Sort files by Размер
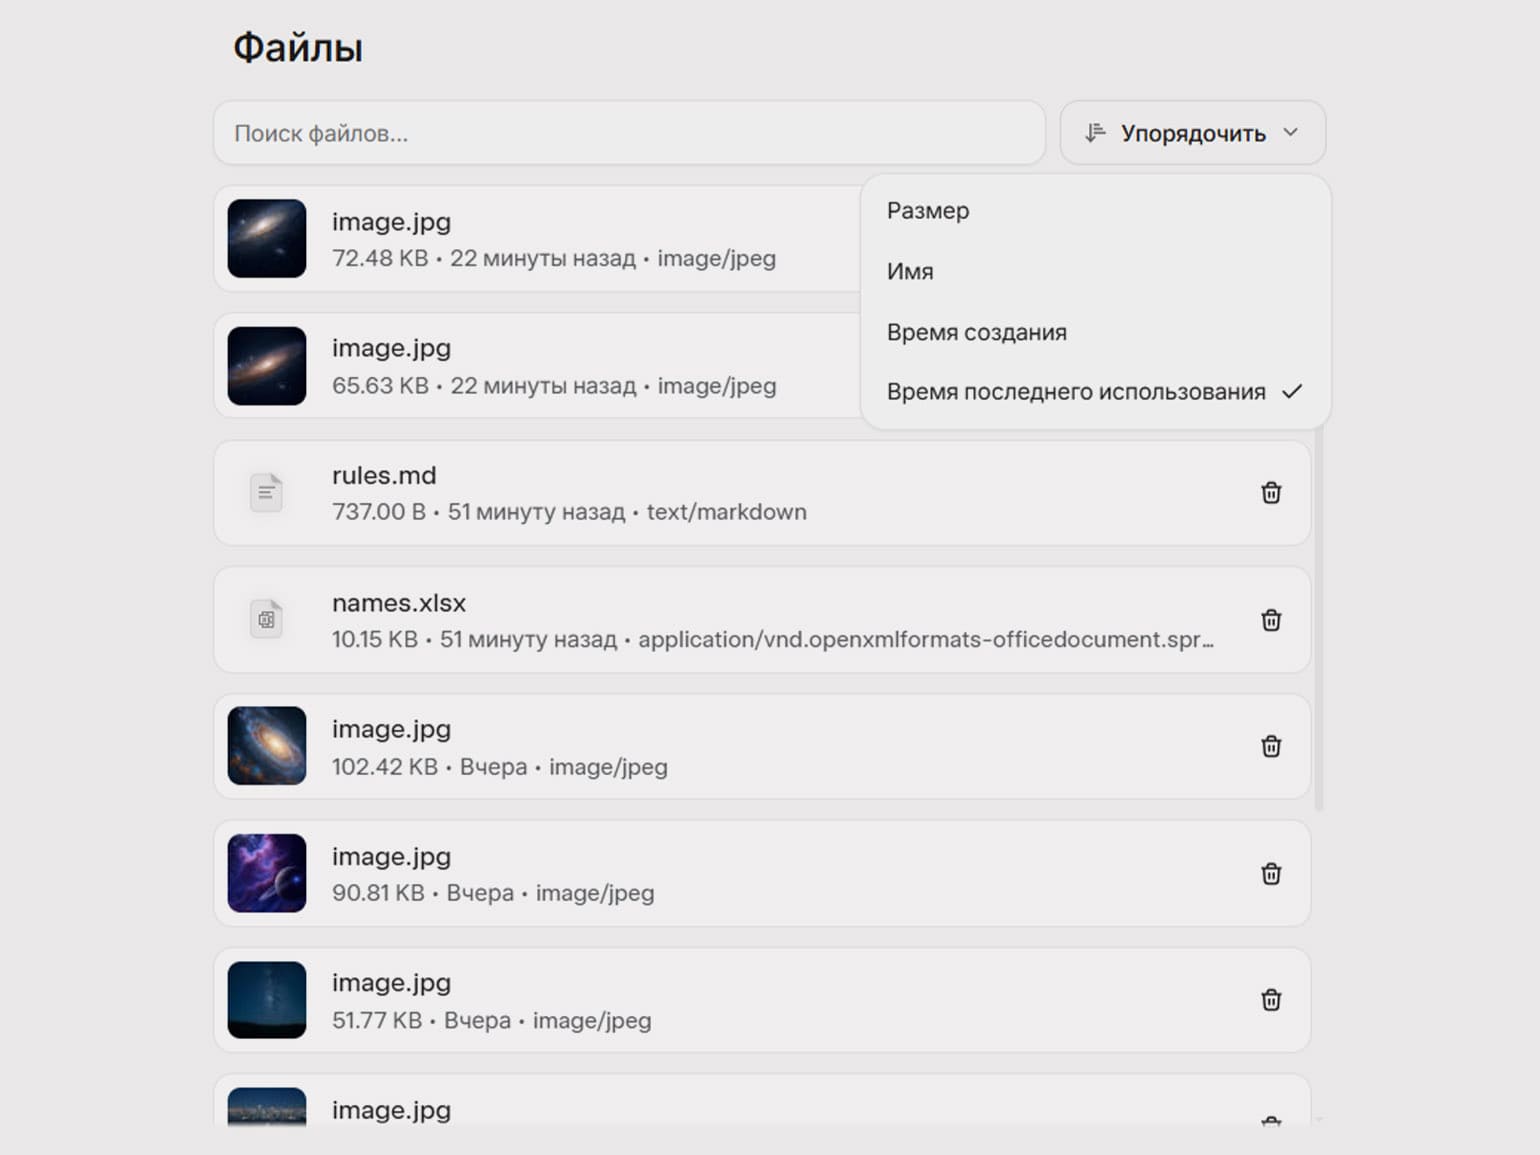 928,211
